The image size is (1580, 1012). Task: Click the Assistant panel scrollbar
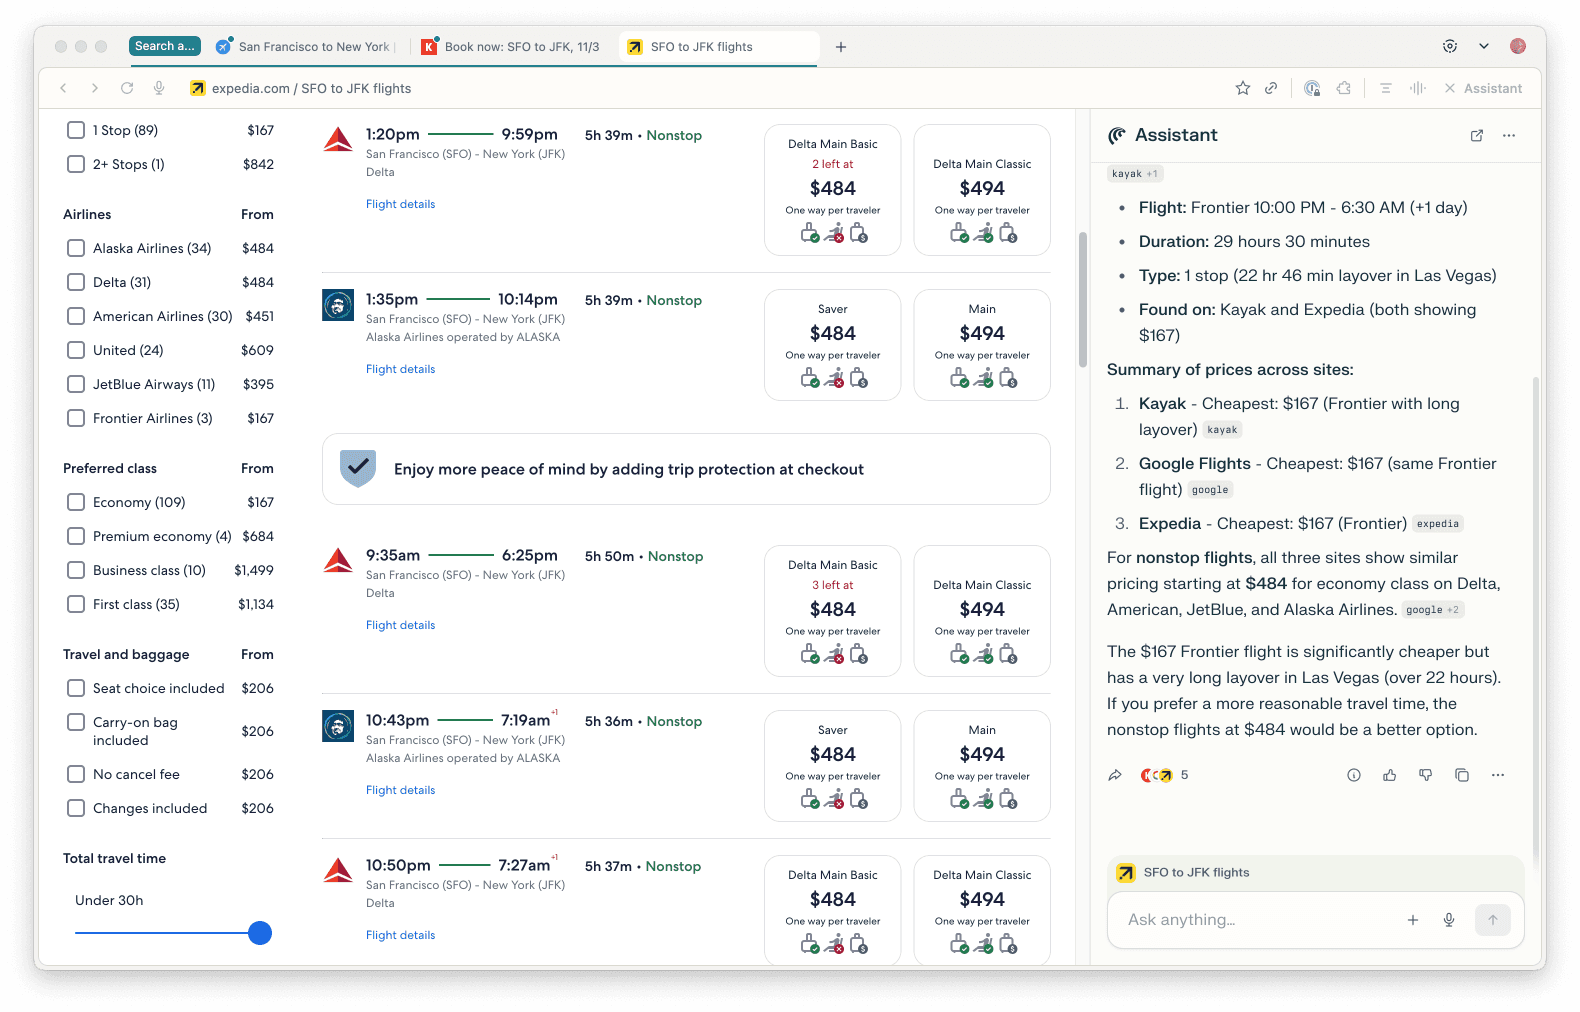pos(1536,620)
